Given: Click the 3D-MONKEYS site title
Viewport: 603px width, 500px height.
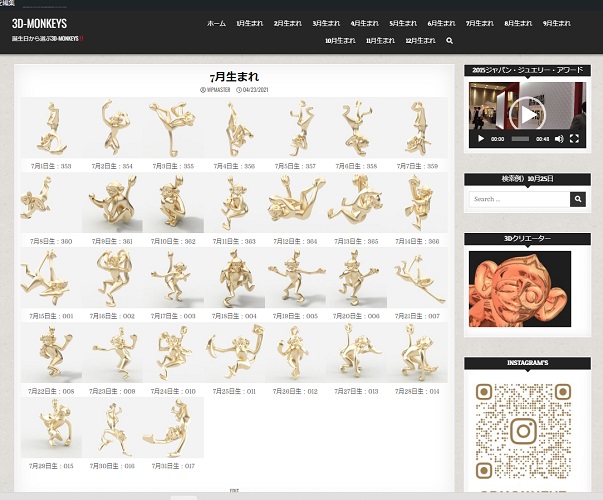Looking at the screenshot, I should [x=38, y=22].
